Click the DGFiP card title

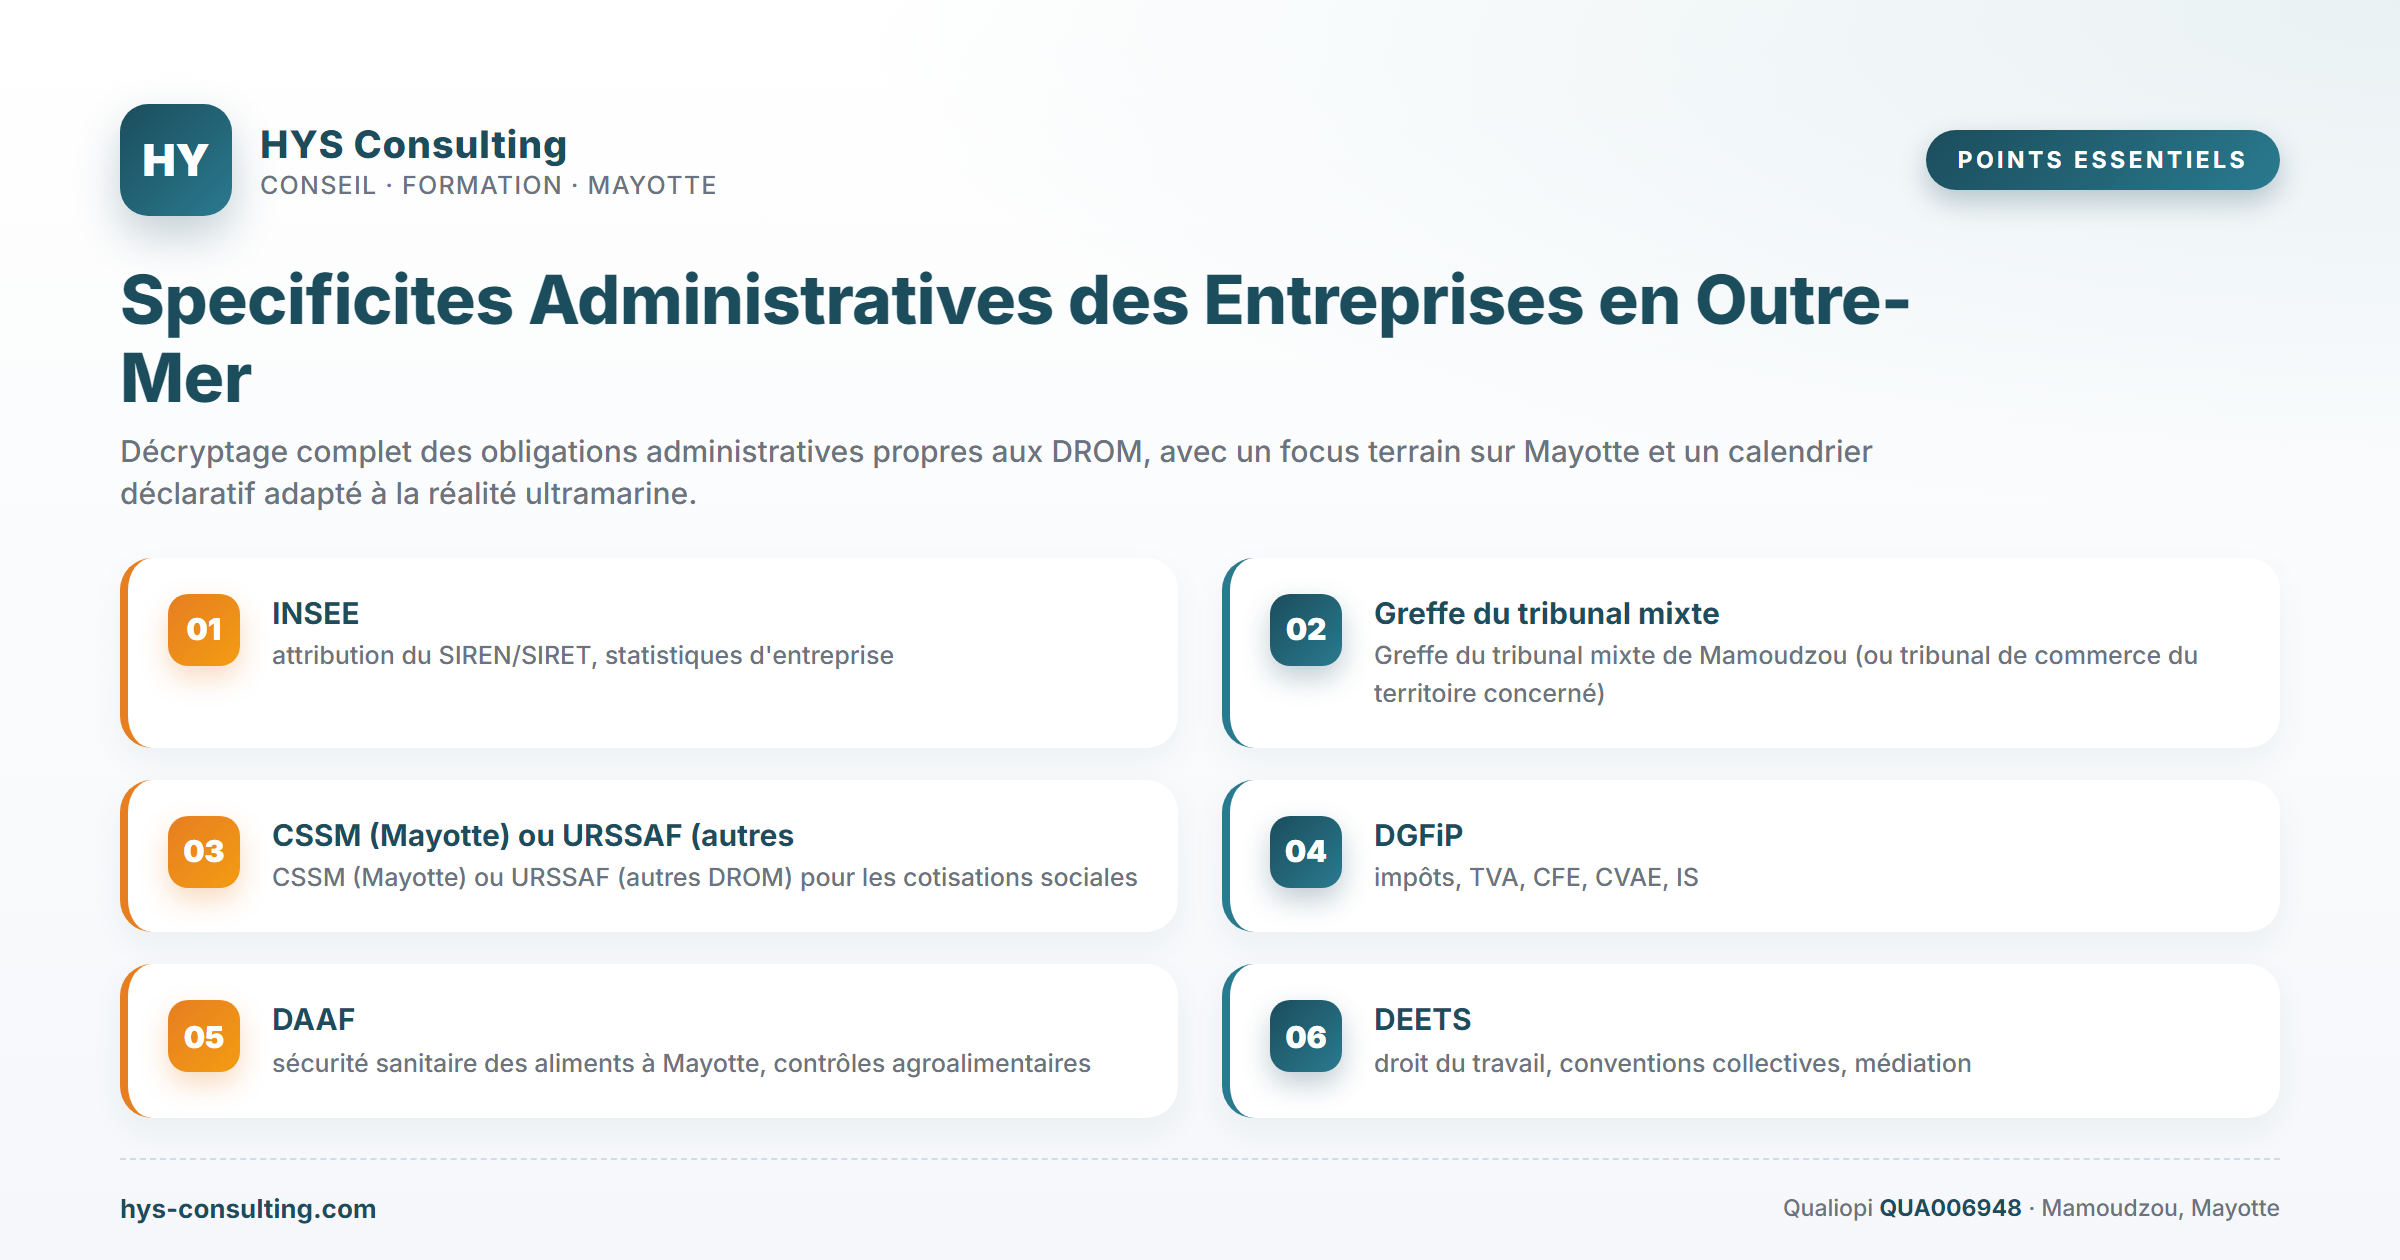pos(1418,835)
